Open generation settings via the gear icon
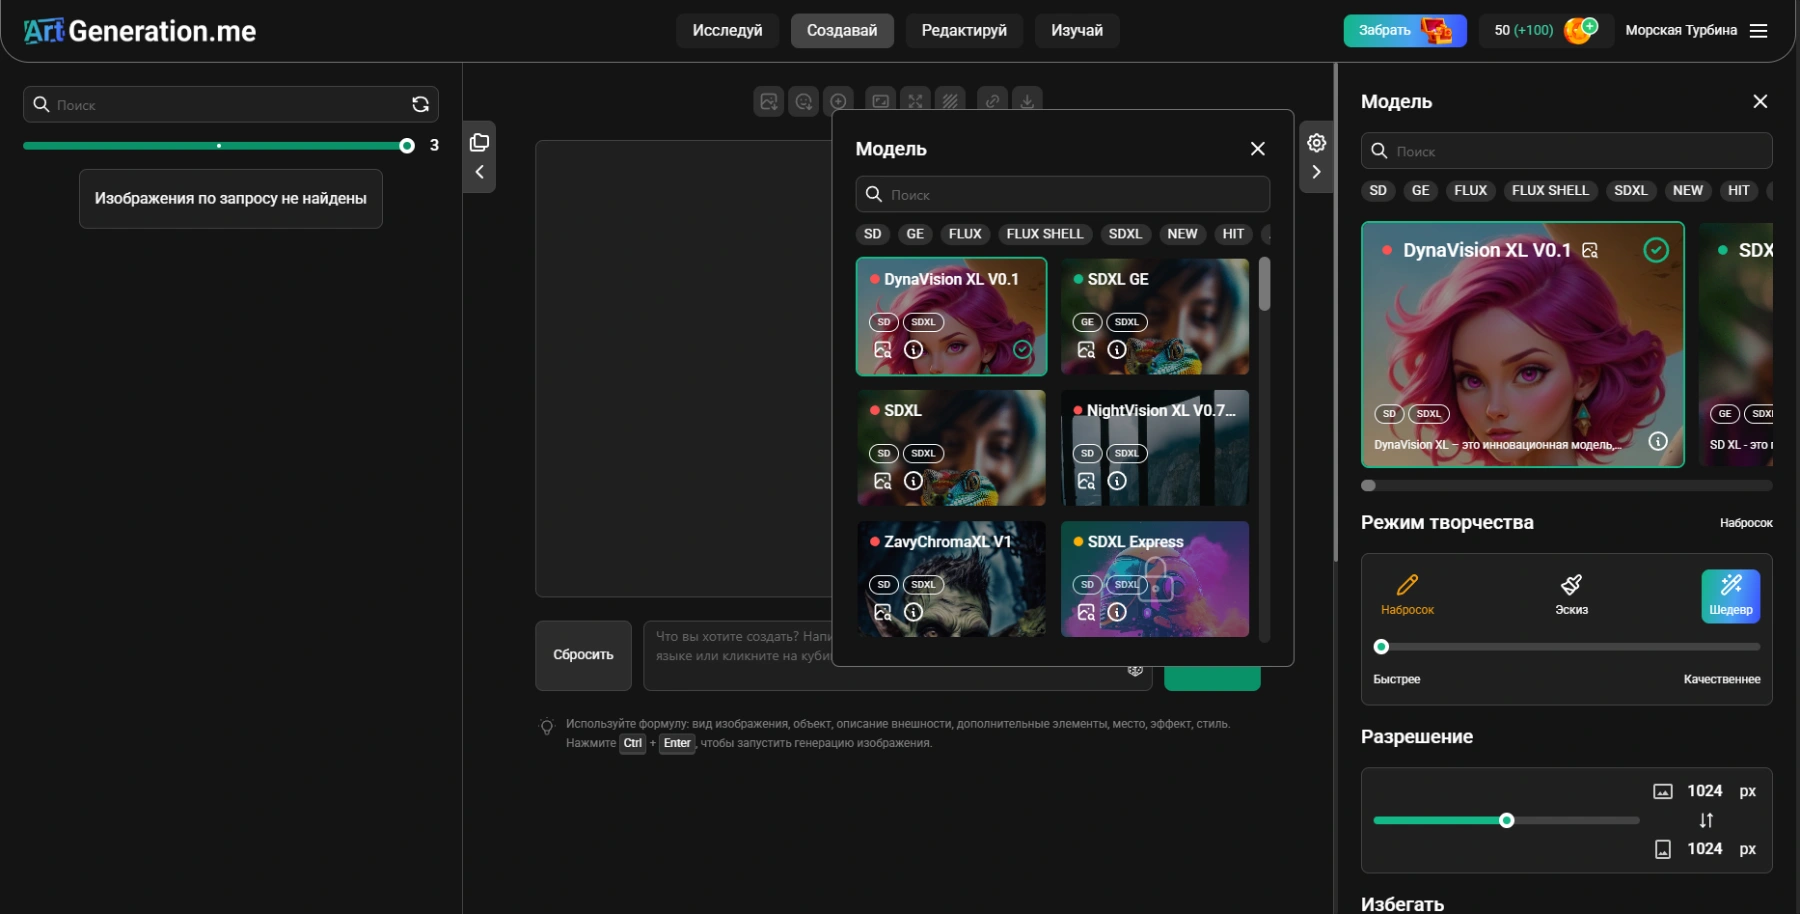The width and height of the screenshot is (1800, 914). [1317, 143]
